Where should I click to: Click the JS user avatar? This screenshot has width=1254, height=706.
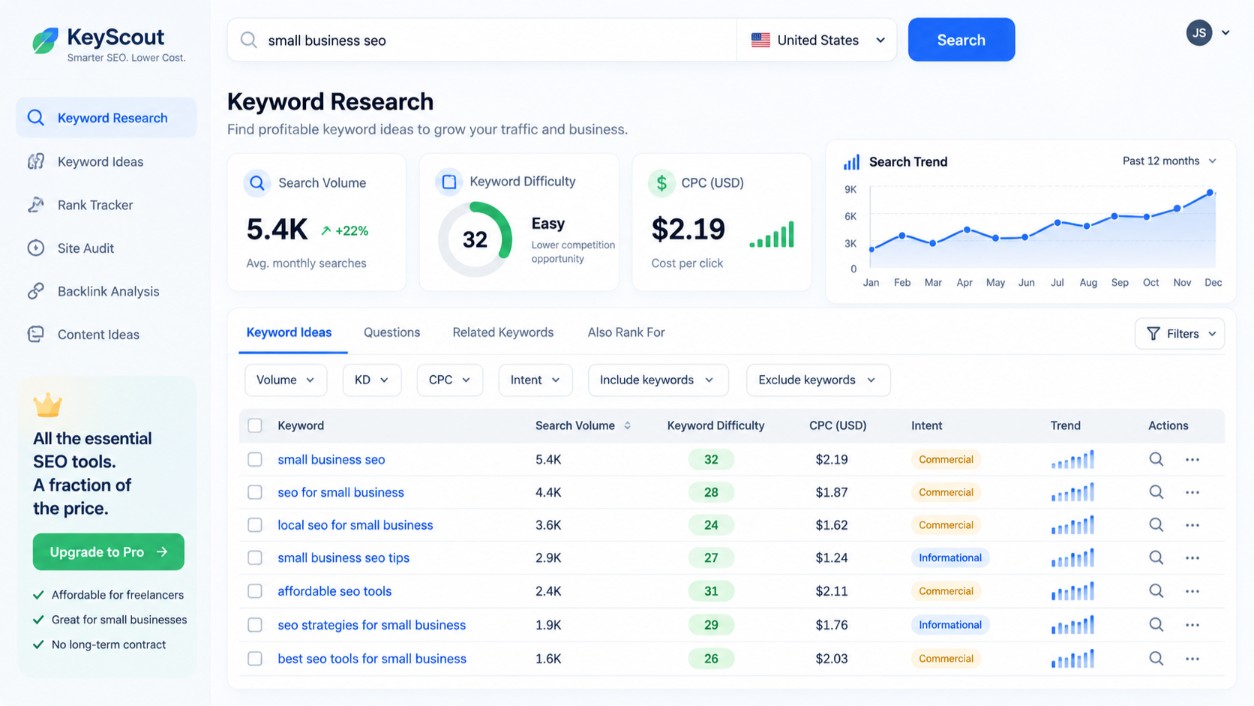pos(1199,33)
